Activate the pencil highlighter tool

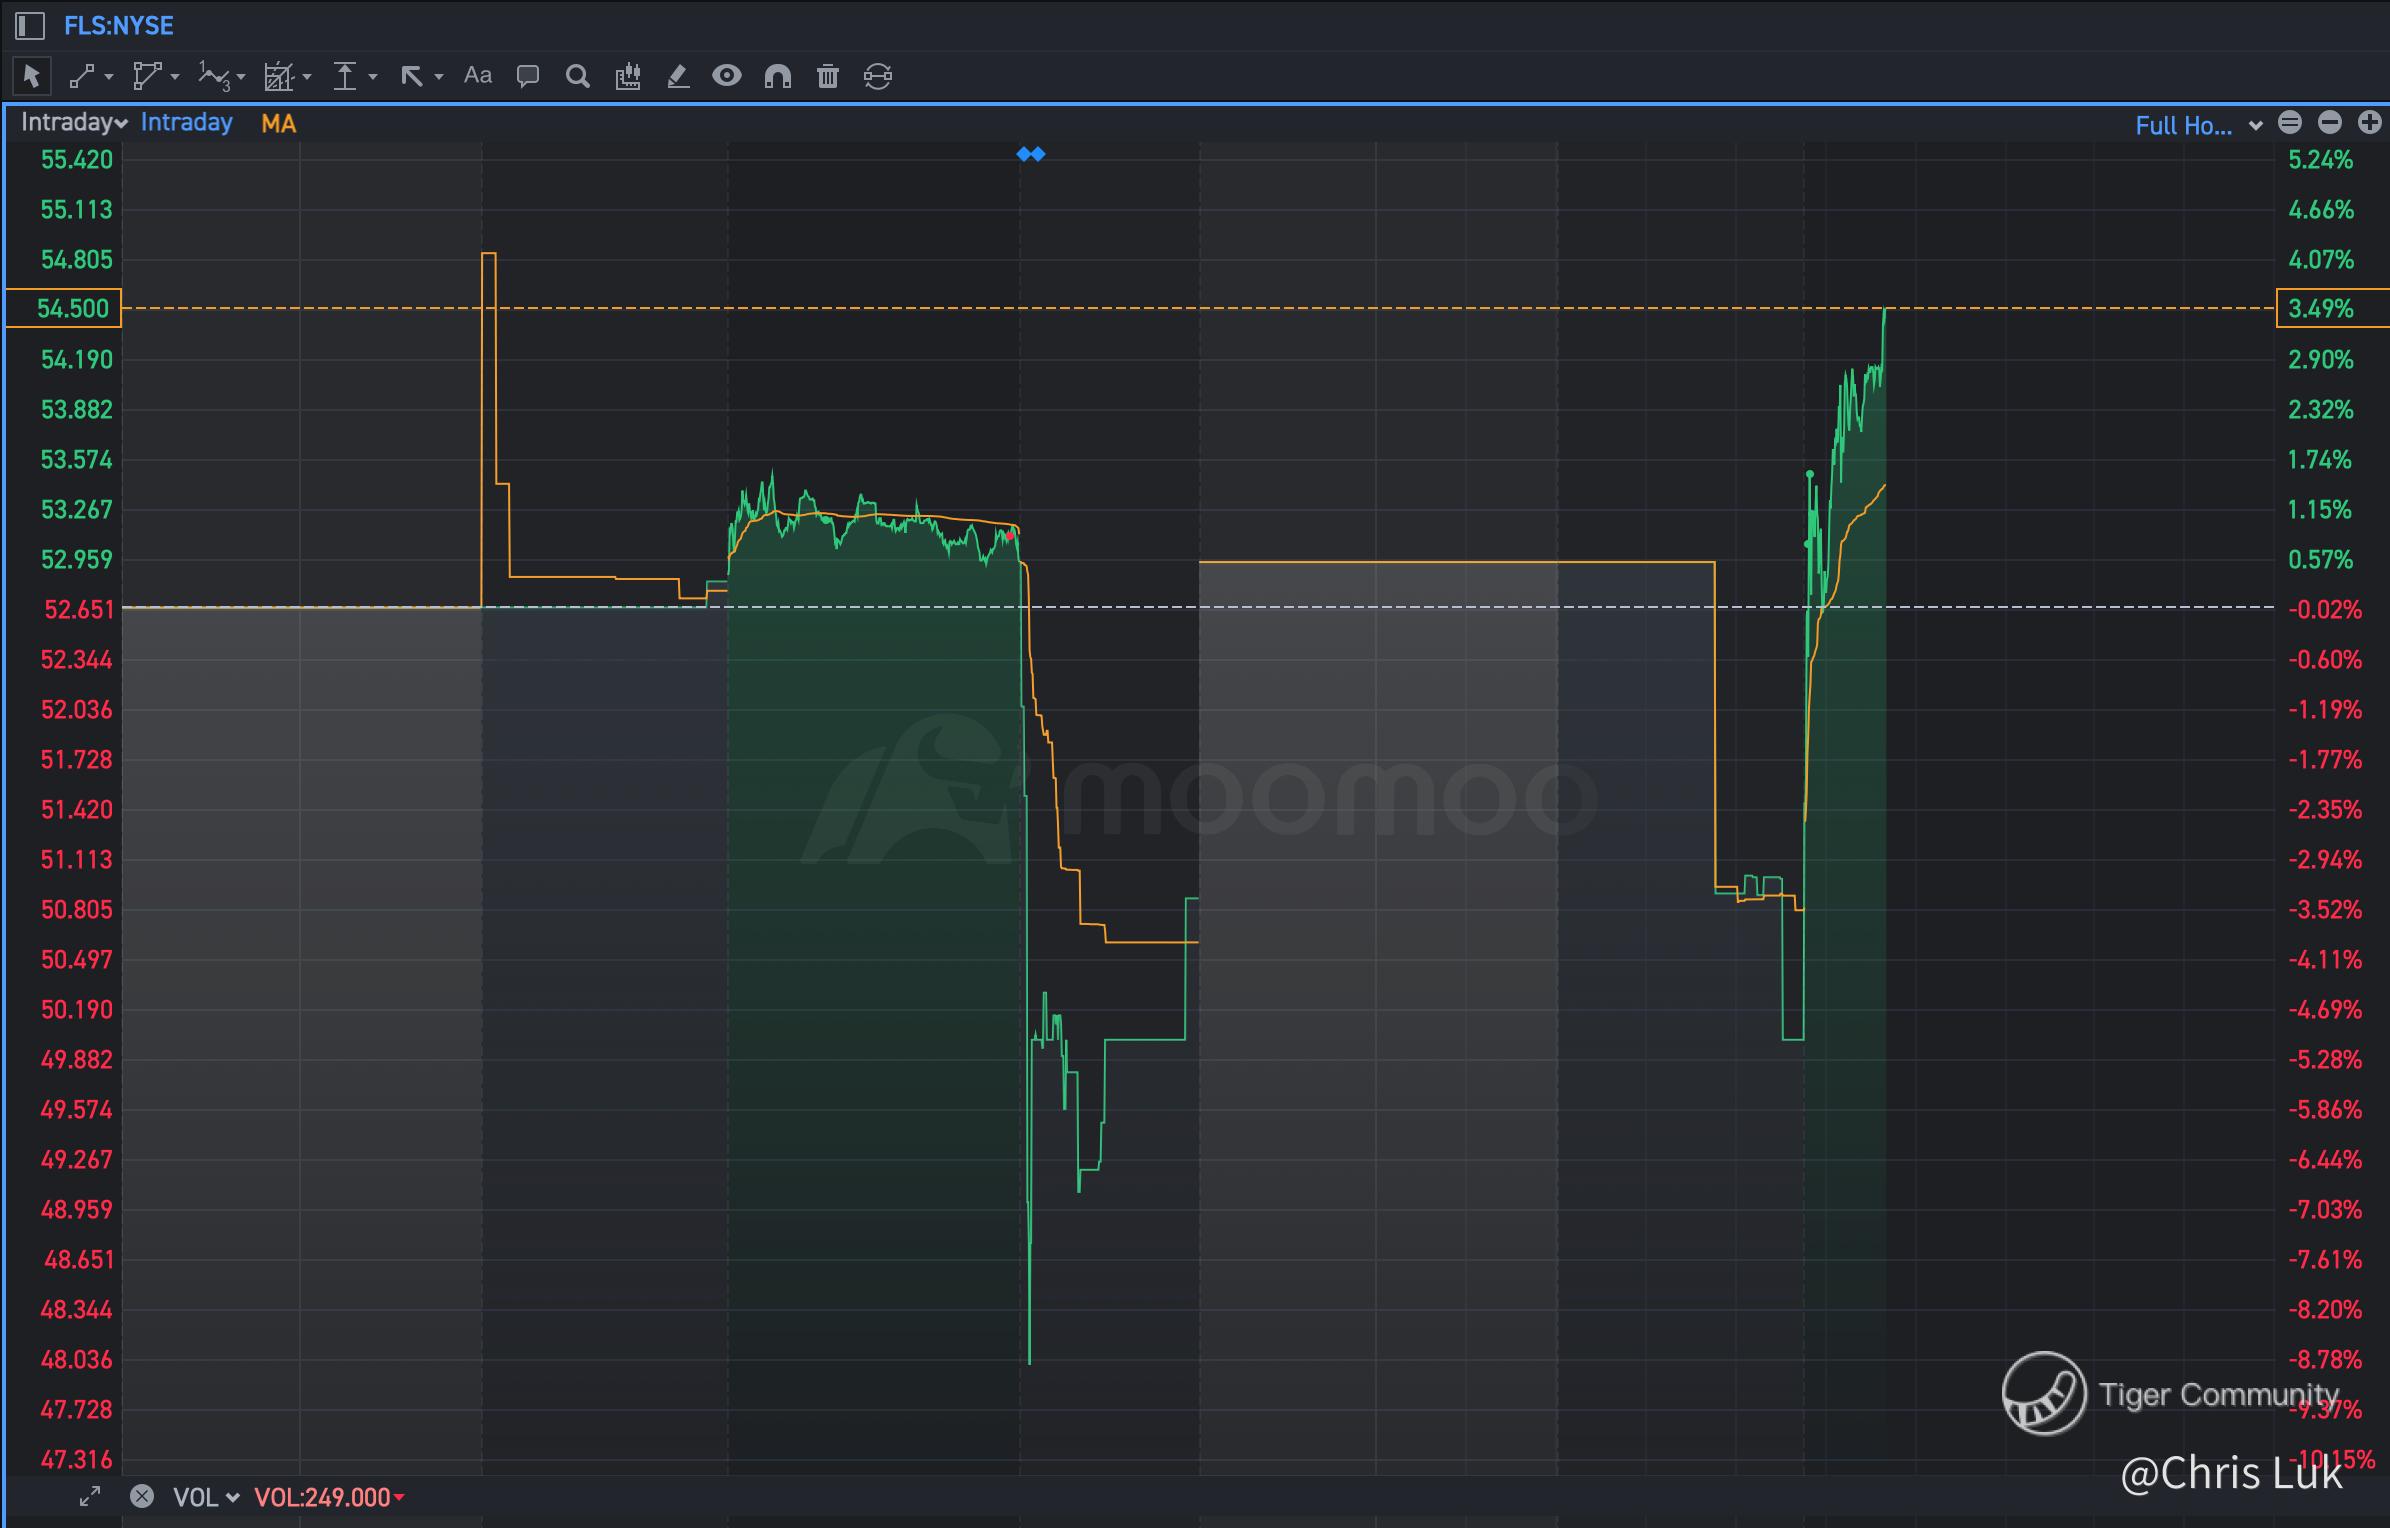pyautogui.click(x=678, y=76)
